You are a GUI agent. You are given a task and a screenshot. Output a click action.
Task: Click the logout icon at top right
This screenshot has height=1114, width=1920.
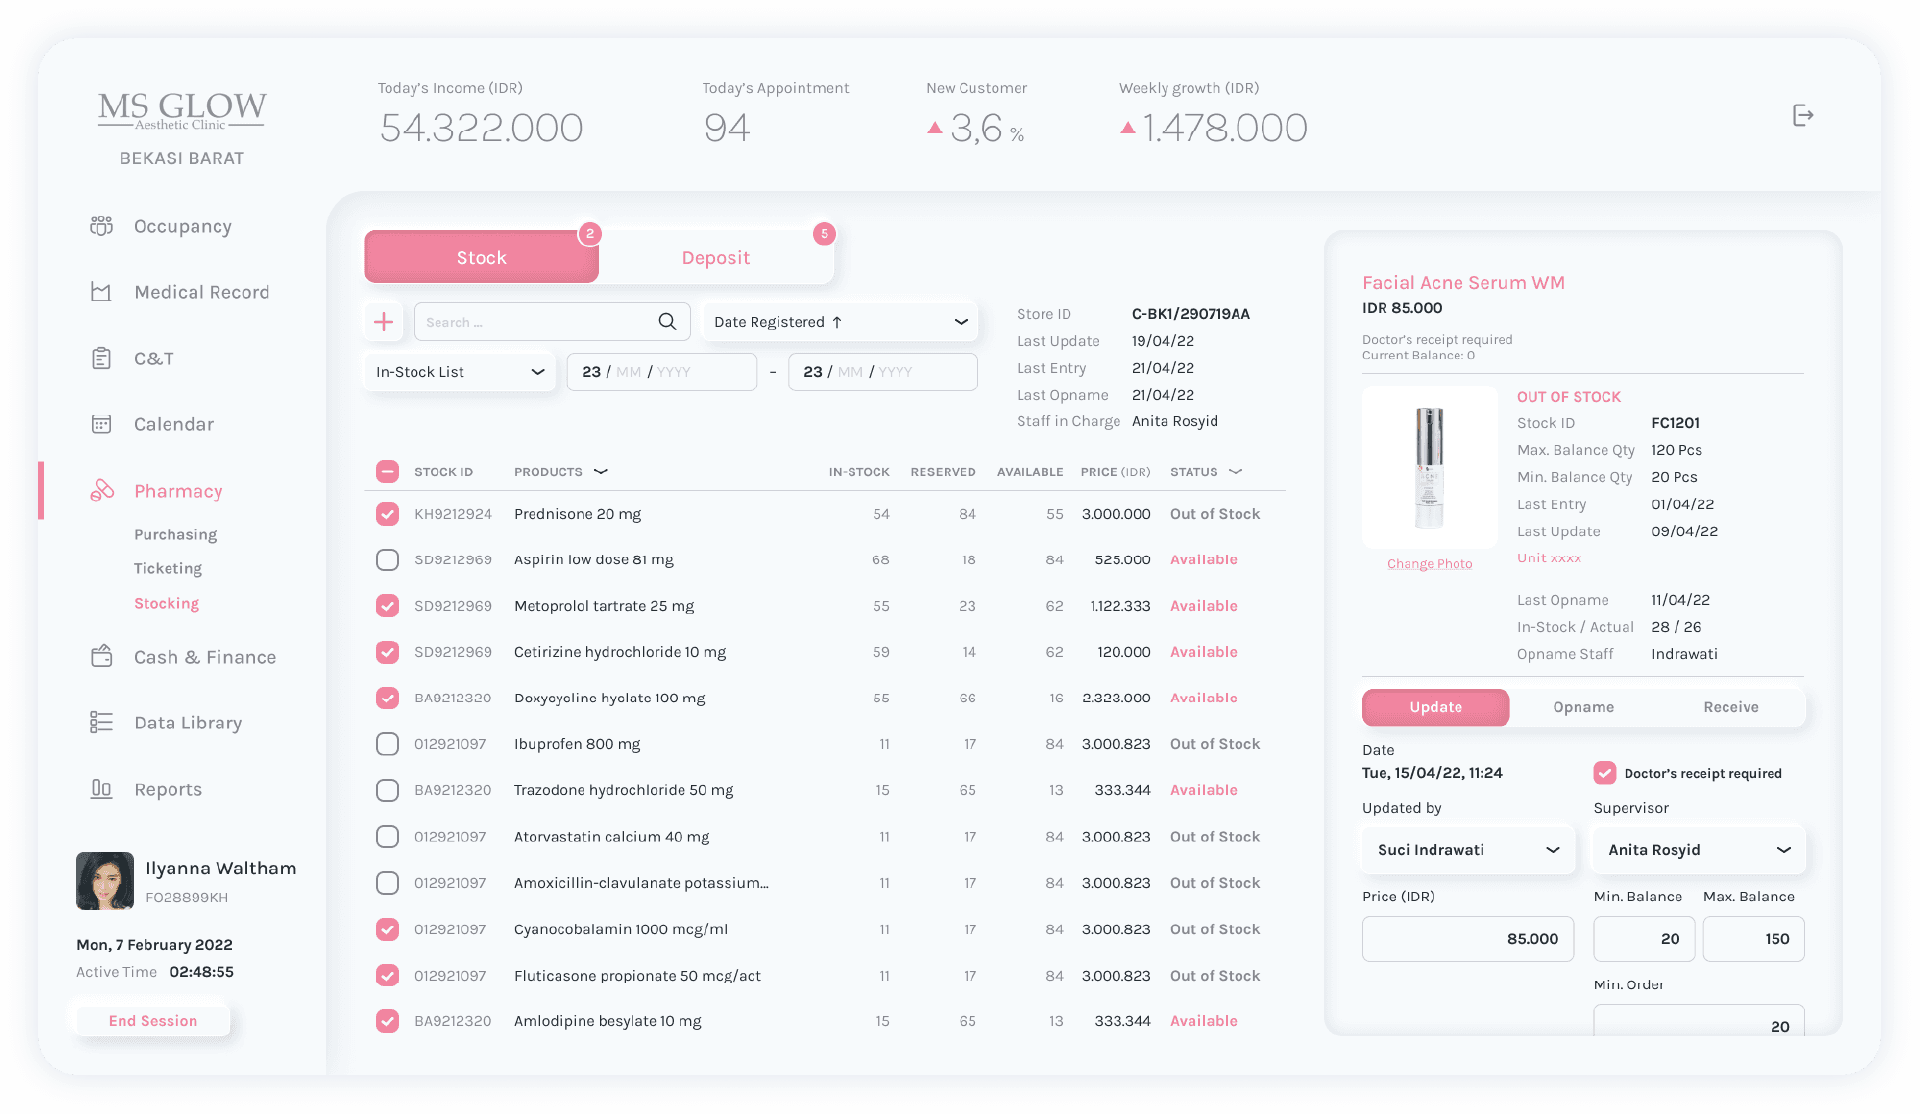point(1802,116)
